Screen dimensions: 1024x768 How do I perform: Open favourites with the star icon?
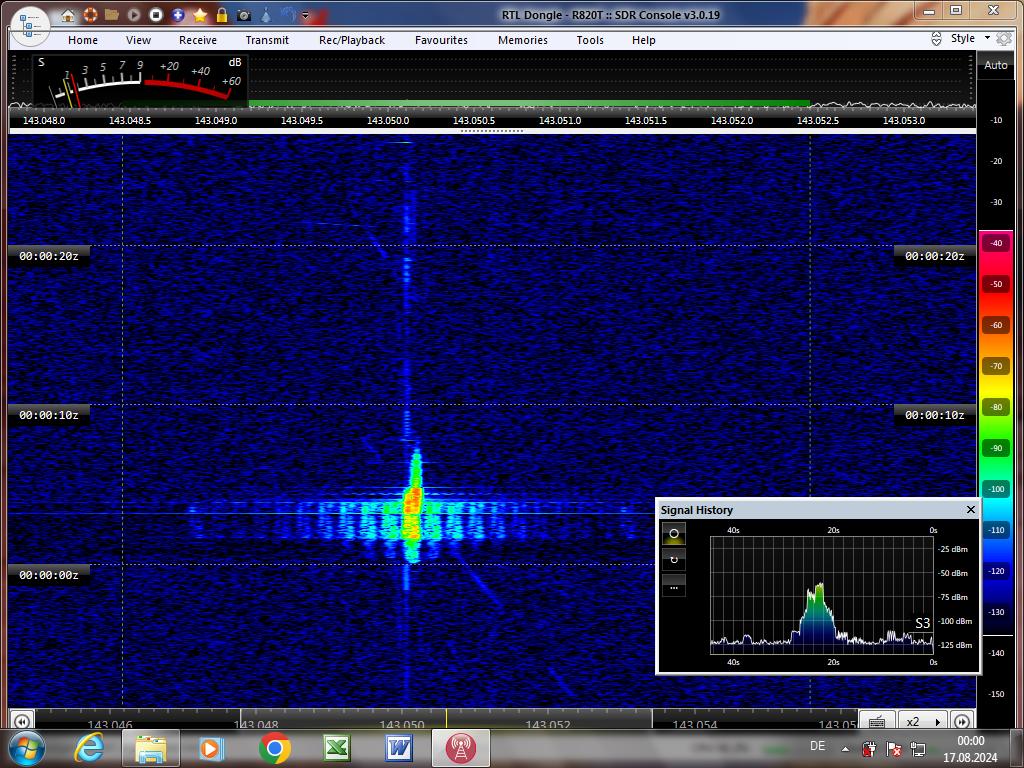(200, 15)
